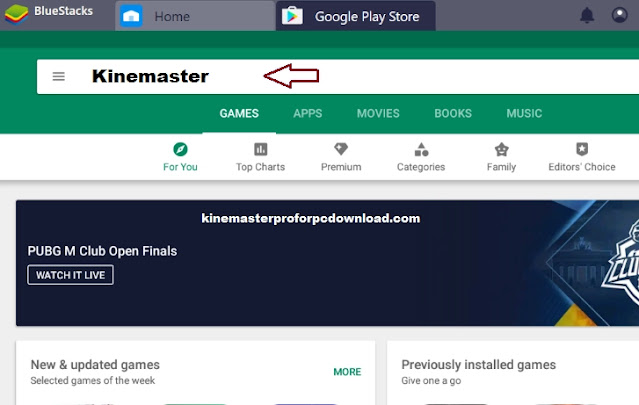The width and height of the screenshot is (639, 405).
Task: Select the MUSIC tab
Action: pos(524,113)
